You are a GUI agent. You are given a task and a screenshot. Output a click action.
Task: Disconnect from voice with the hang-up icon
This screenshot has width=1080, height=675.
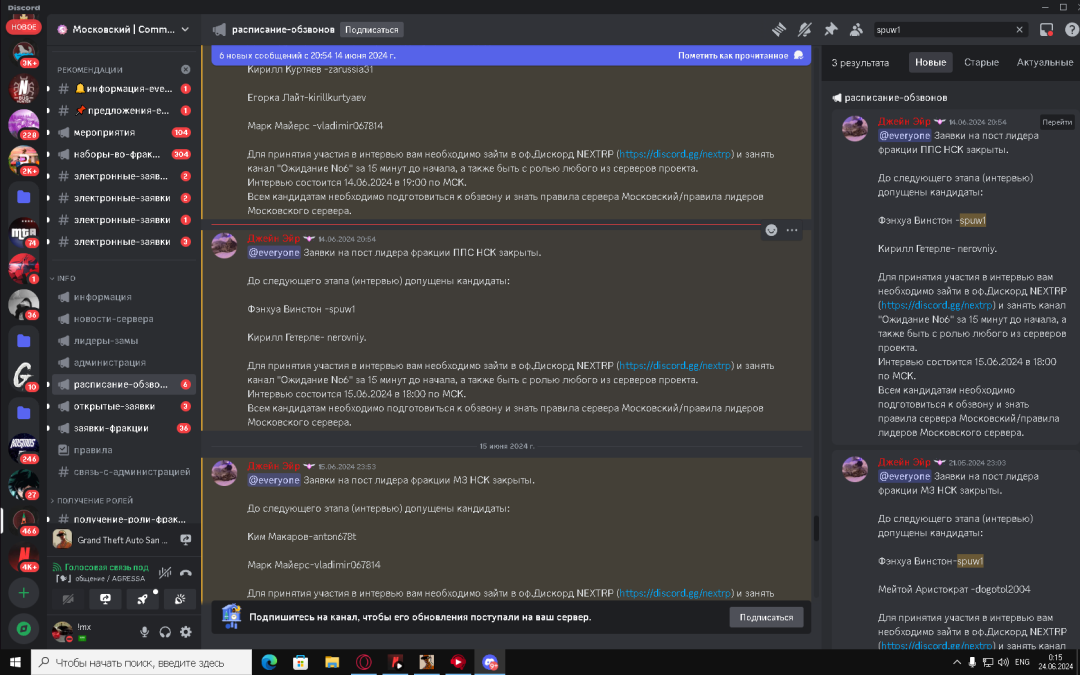click(x=185, y=572)
